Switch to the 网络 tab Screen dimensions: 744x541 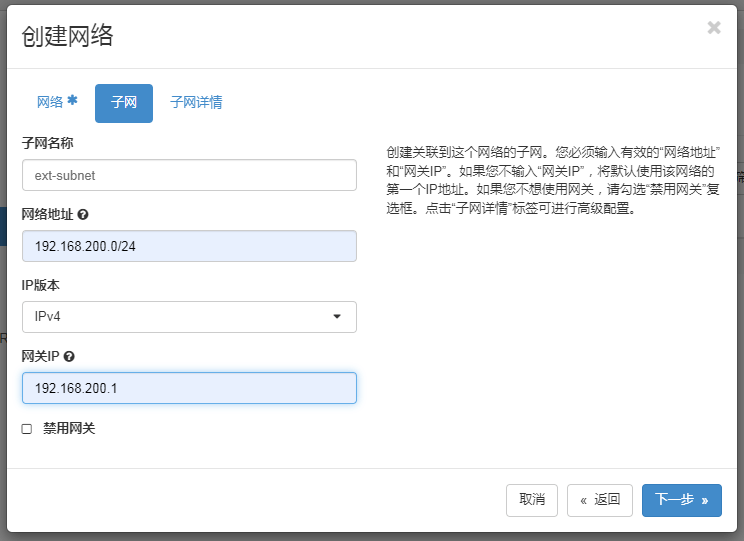pyautogui.click(x=57, y=103)
